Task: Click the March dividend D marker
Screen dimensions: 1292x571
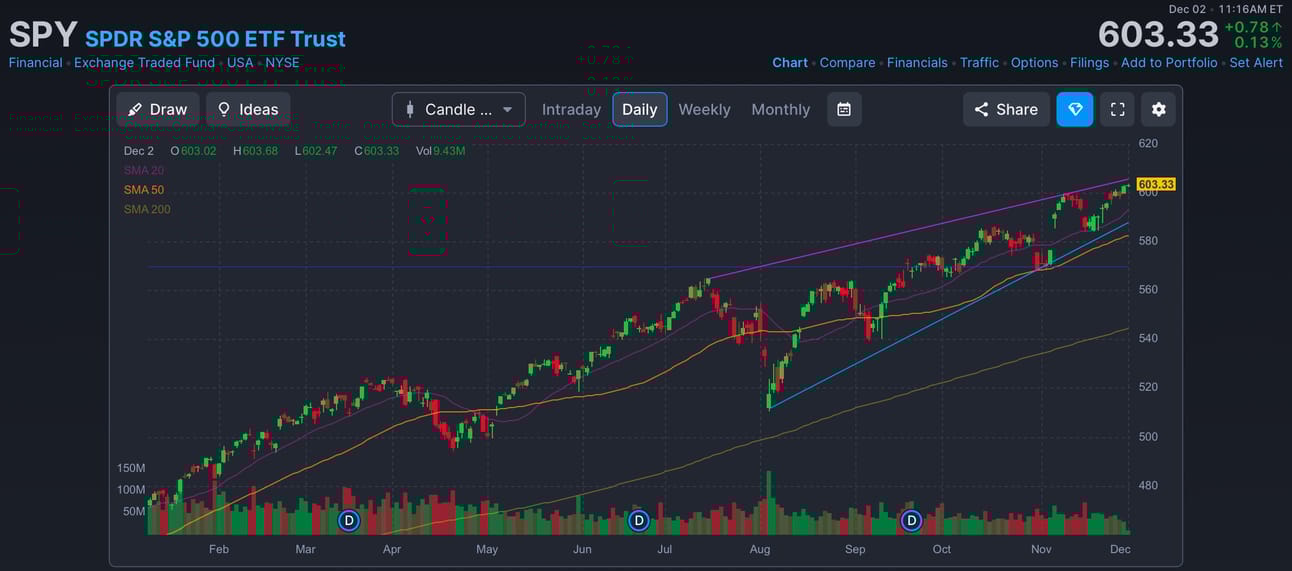Action: click(x=349, y=520)
